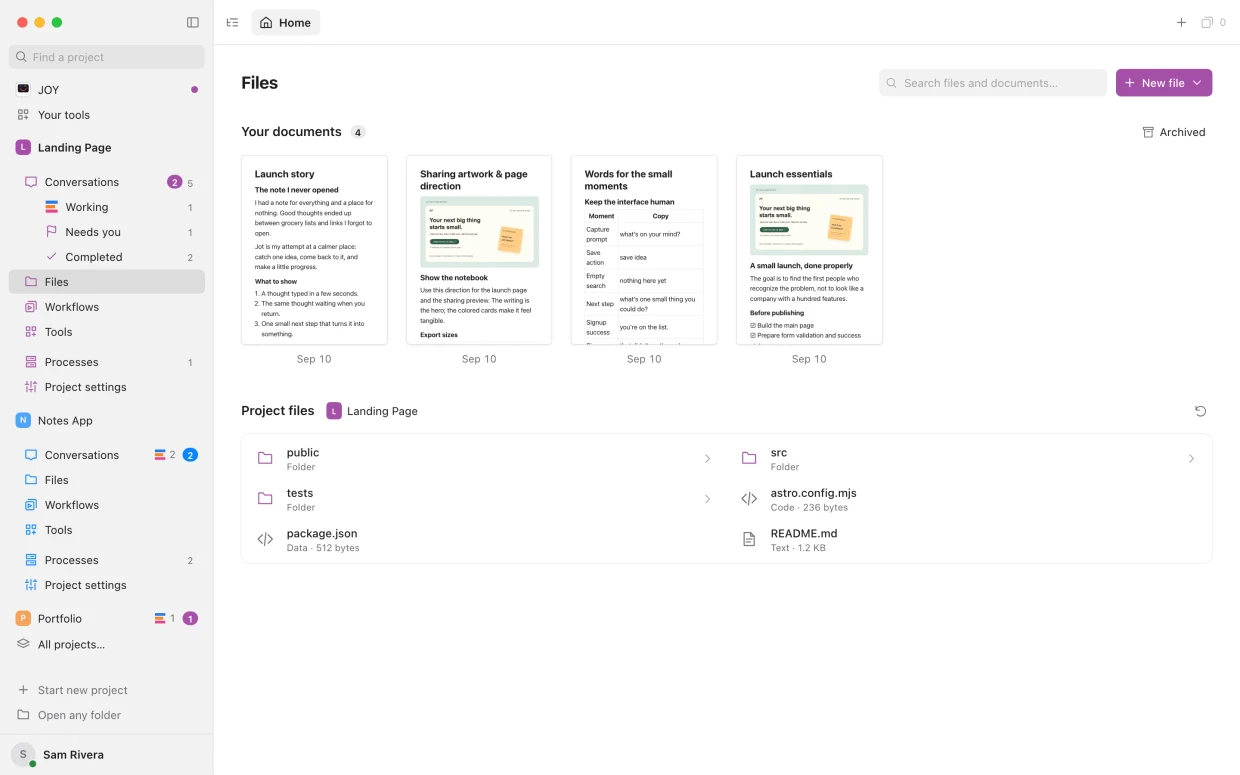This screenshot has width=1240, height=775.
Task: Click the Files icon under Landing Page
Action: (31, 282)
